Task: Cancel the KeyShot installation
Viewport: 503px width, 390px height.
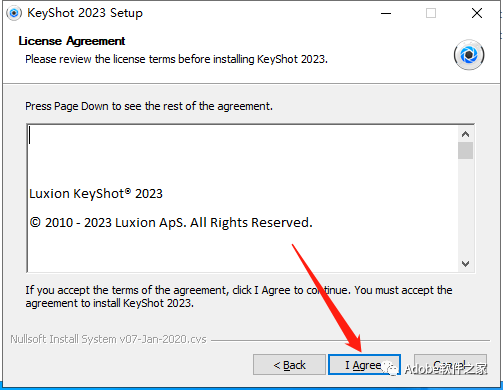Action: coord(450,365)
